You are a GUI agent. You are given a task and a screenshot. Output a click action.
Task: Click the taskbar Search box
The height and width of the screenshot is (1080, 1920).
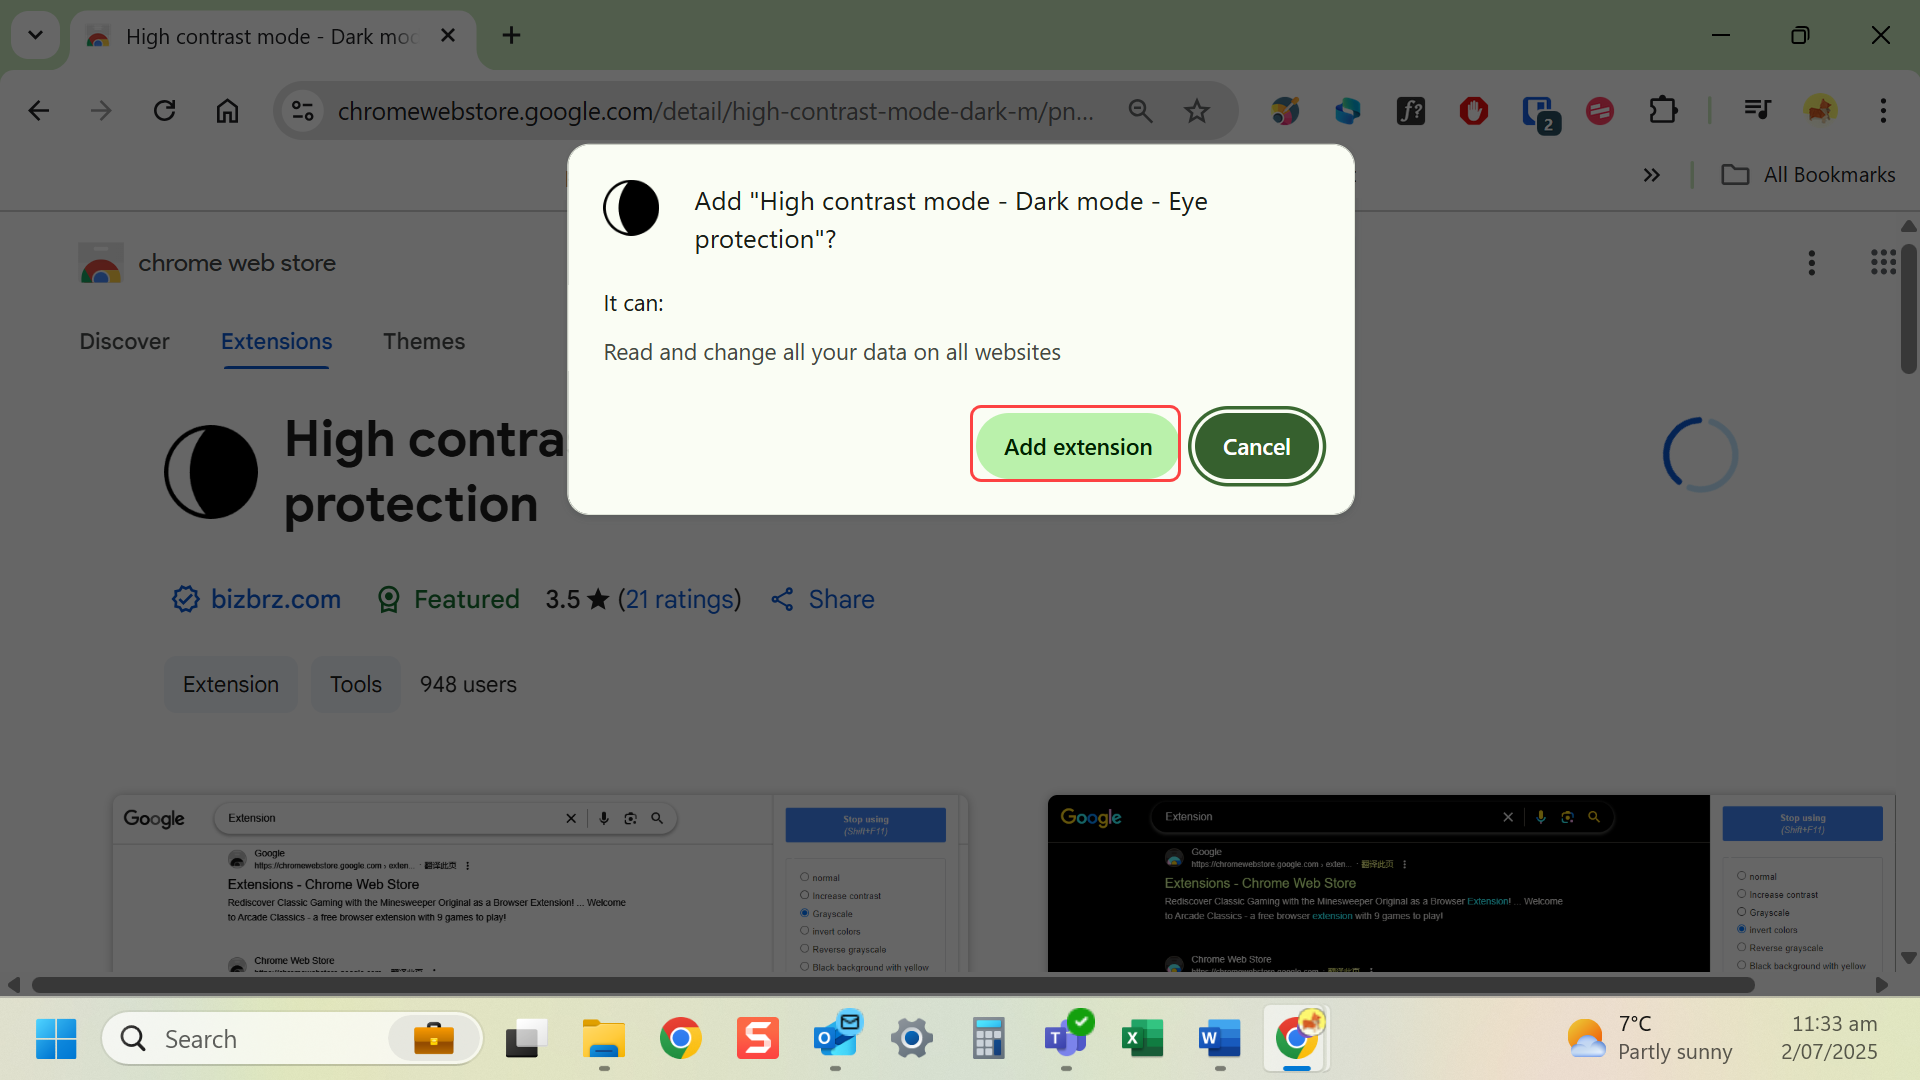click(291, 1039)
